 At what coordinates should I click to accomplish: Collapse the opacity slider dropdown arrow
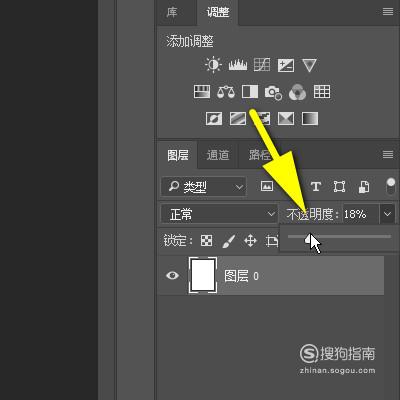[x=387, y=214]
